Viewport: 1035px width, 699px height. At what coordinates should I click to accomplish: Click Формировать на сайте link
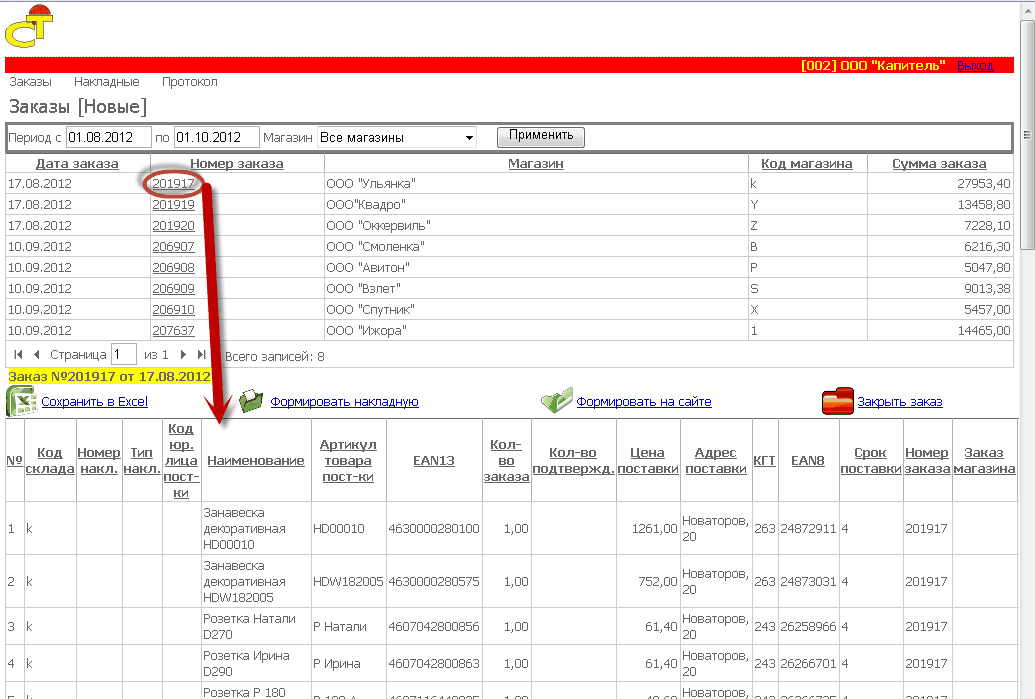[644, 401]
